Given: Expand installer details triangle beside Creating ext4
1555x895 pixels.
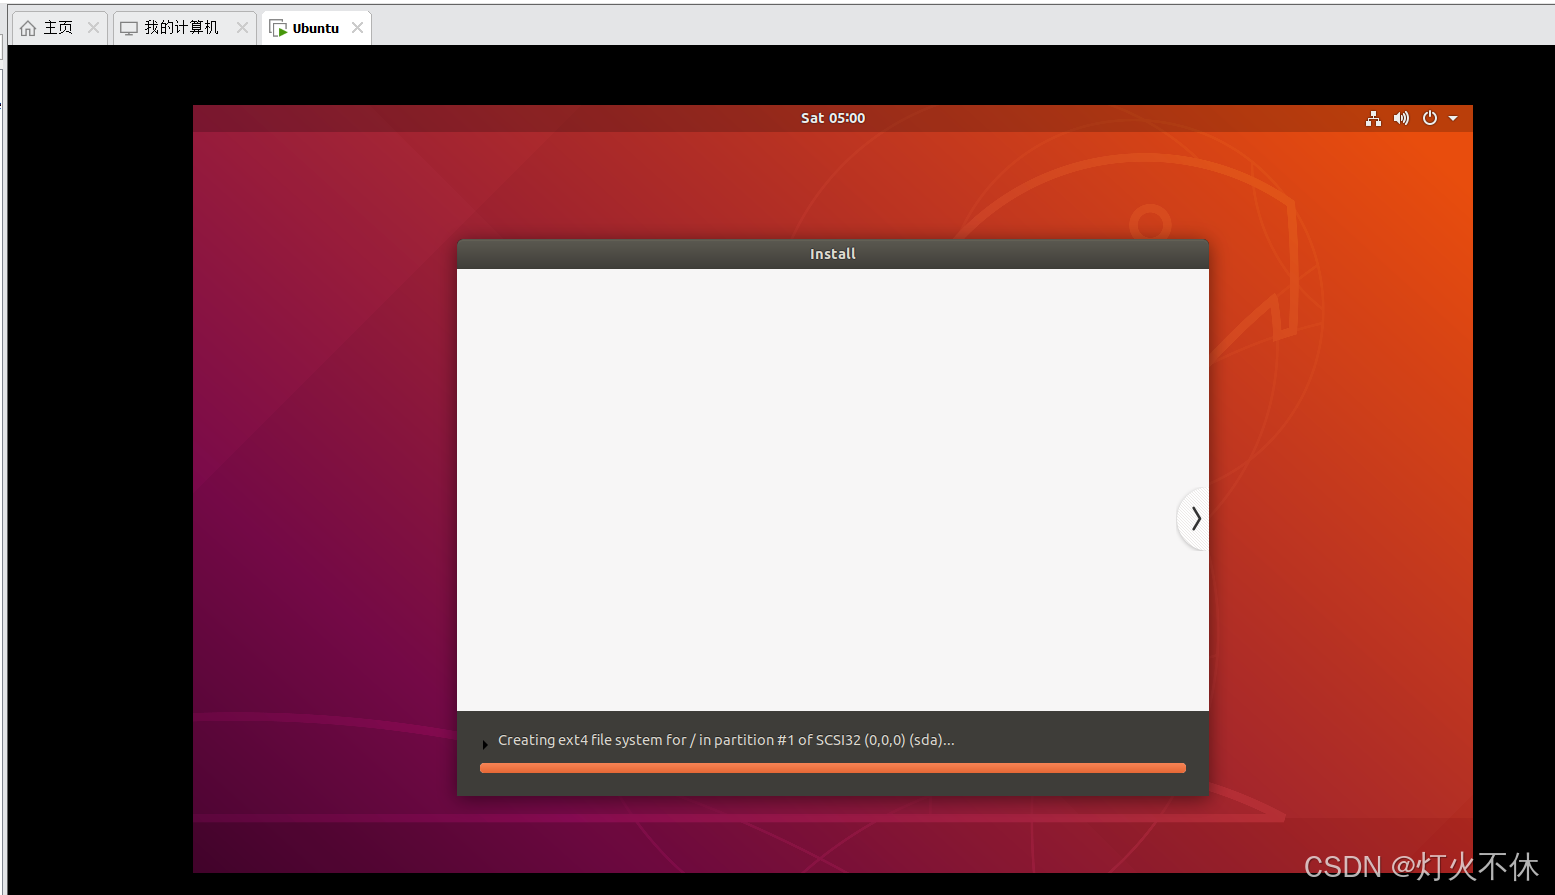Looking at the screenshot, I should (x=485, y=744).
